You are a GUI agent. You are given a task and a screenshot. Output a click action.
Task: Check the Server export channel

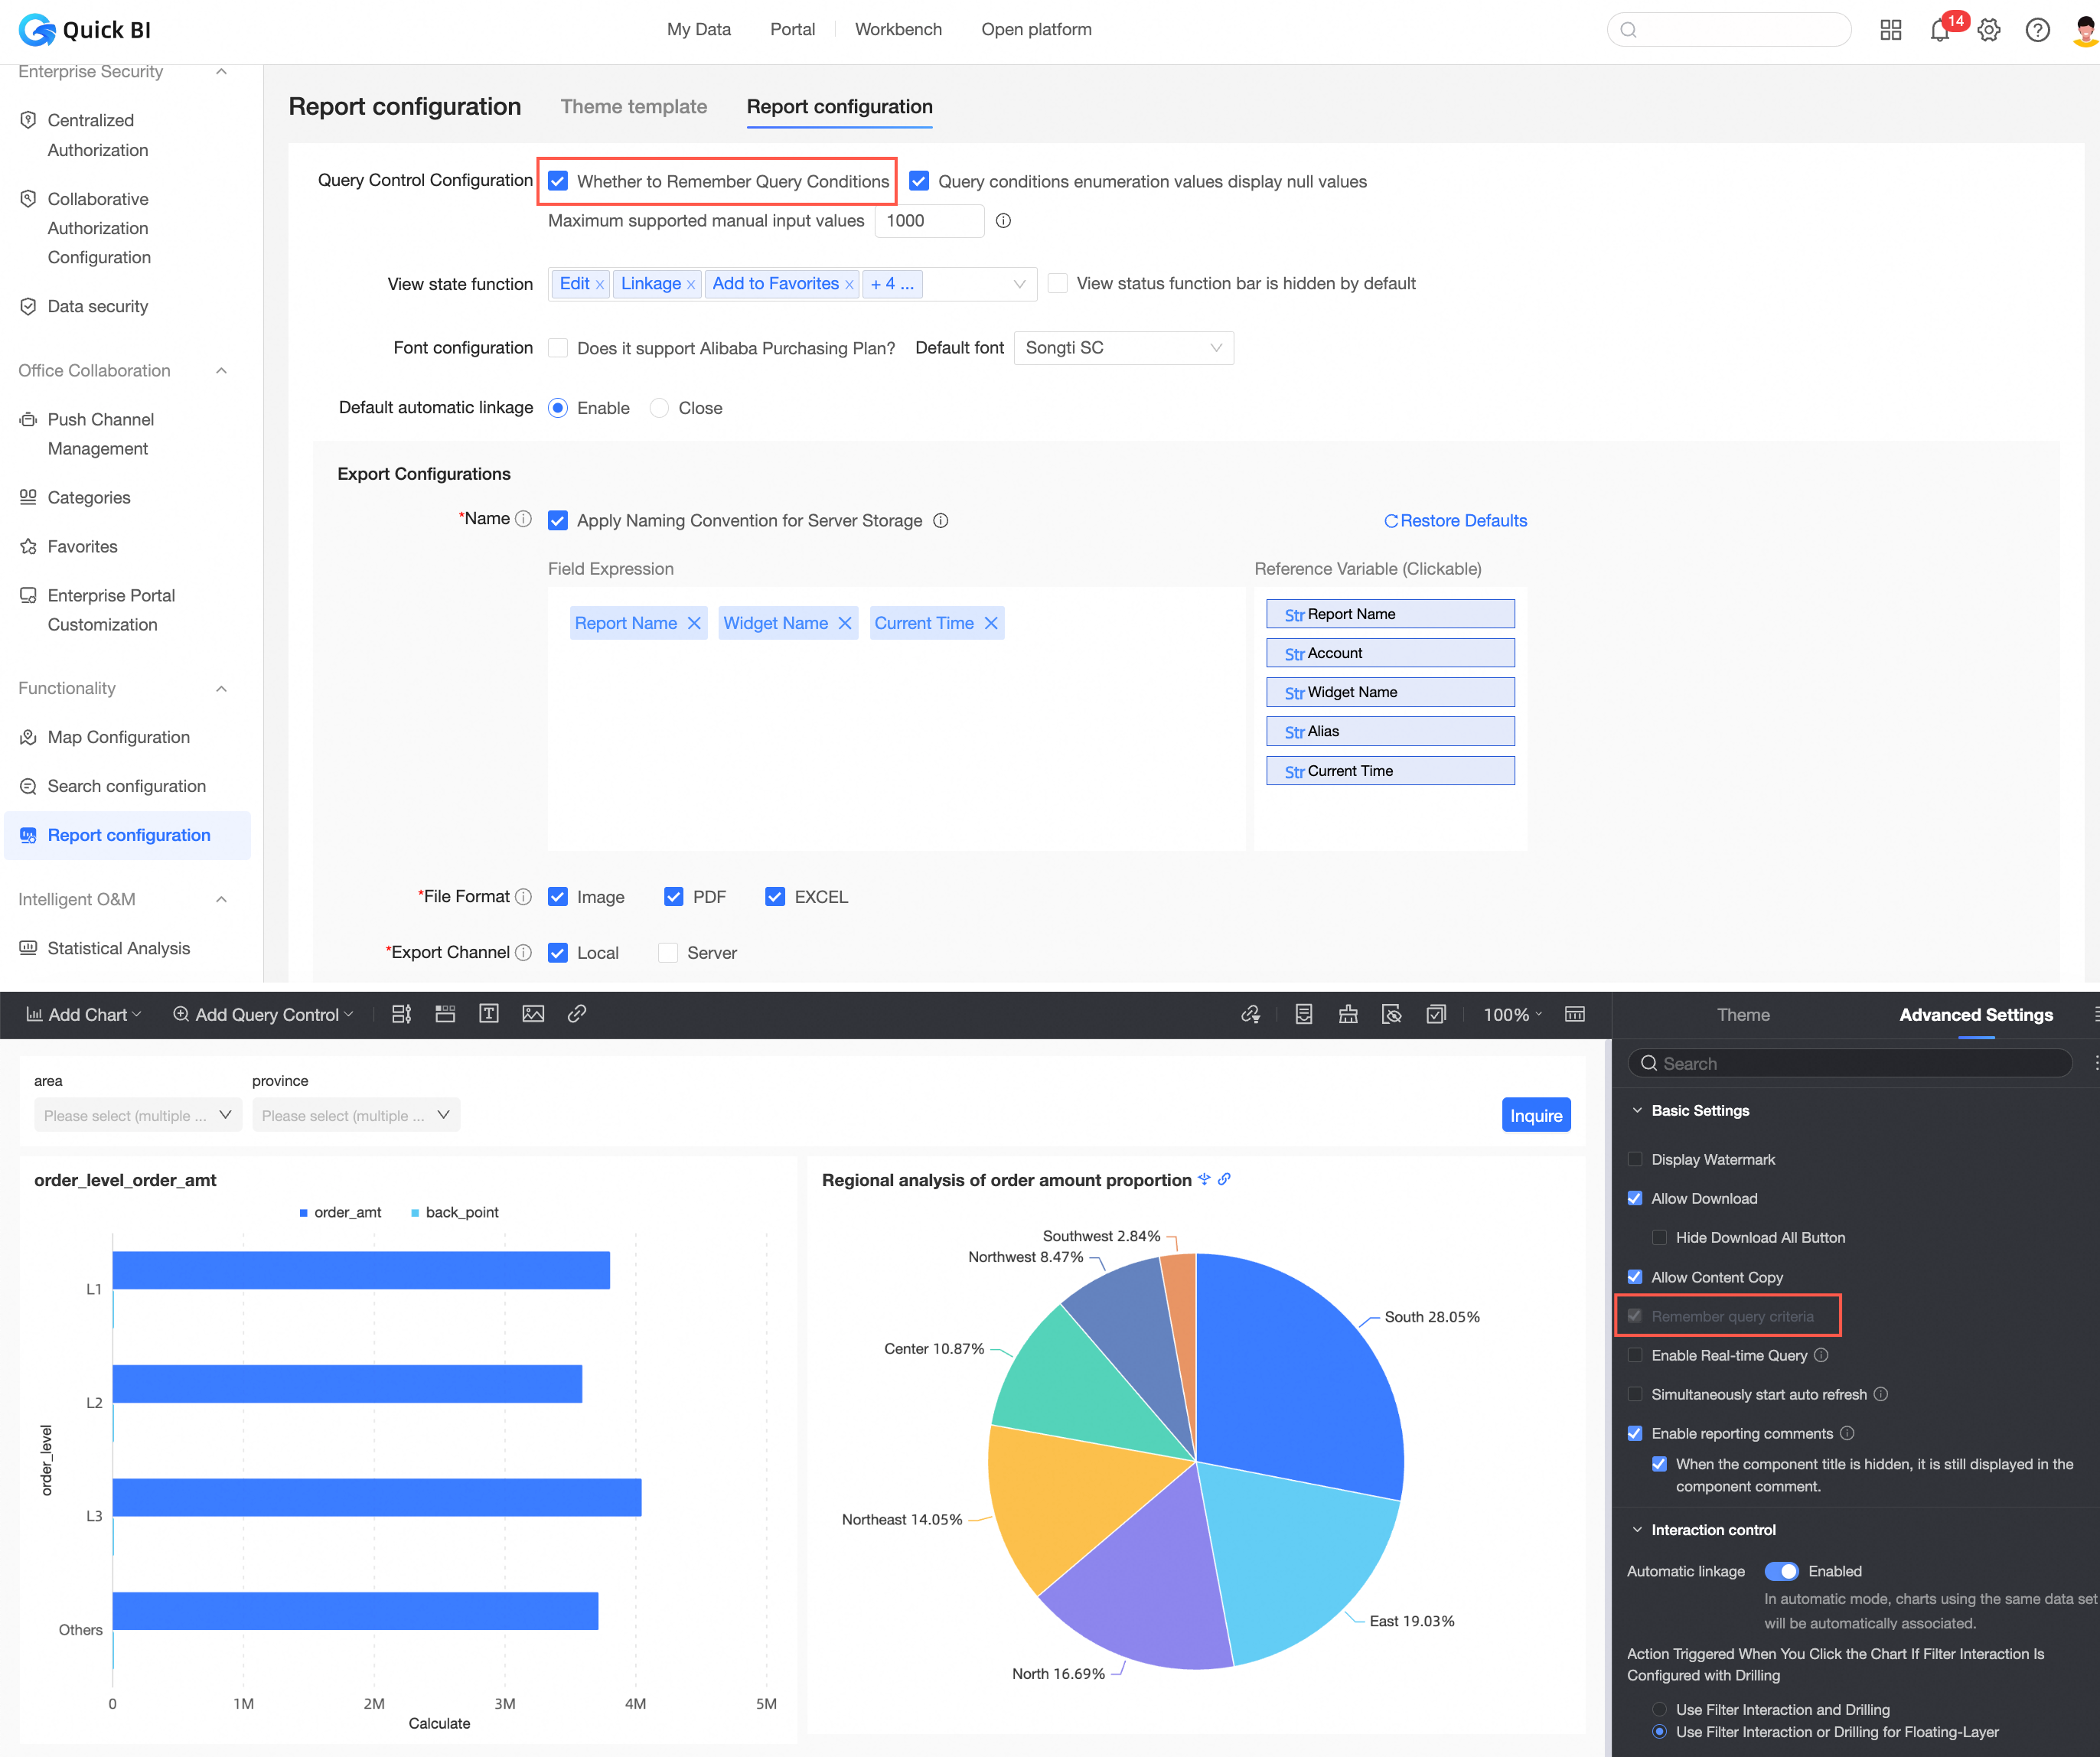tap(668, 952)
